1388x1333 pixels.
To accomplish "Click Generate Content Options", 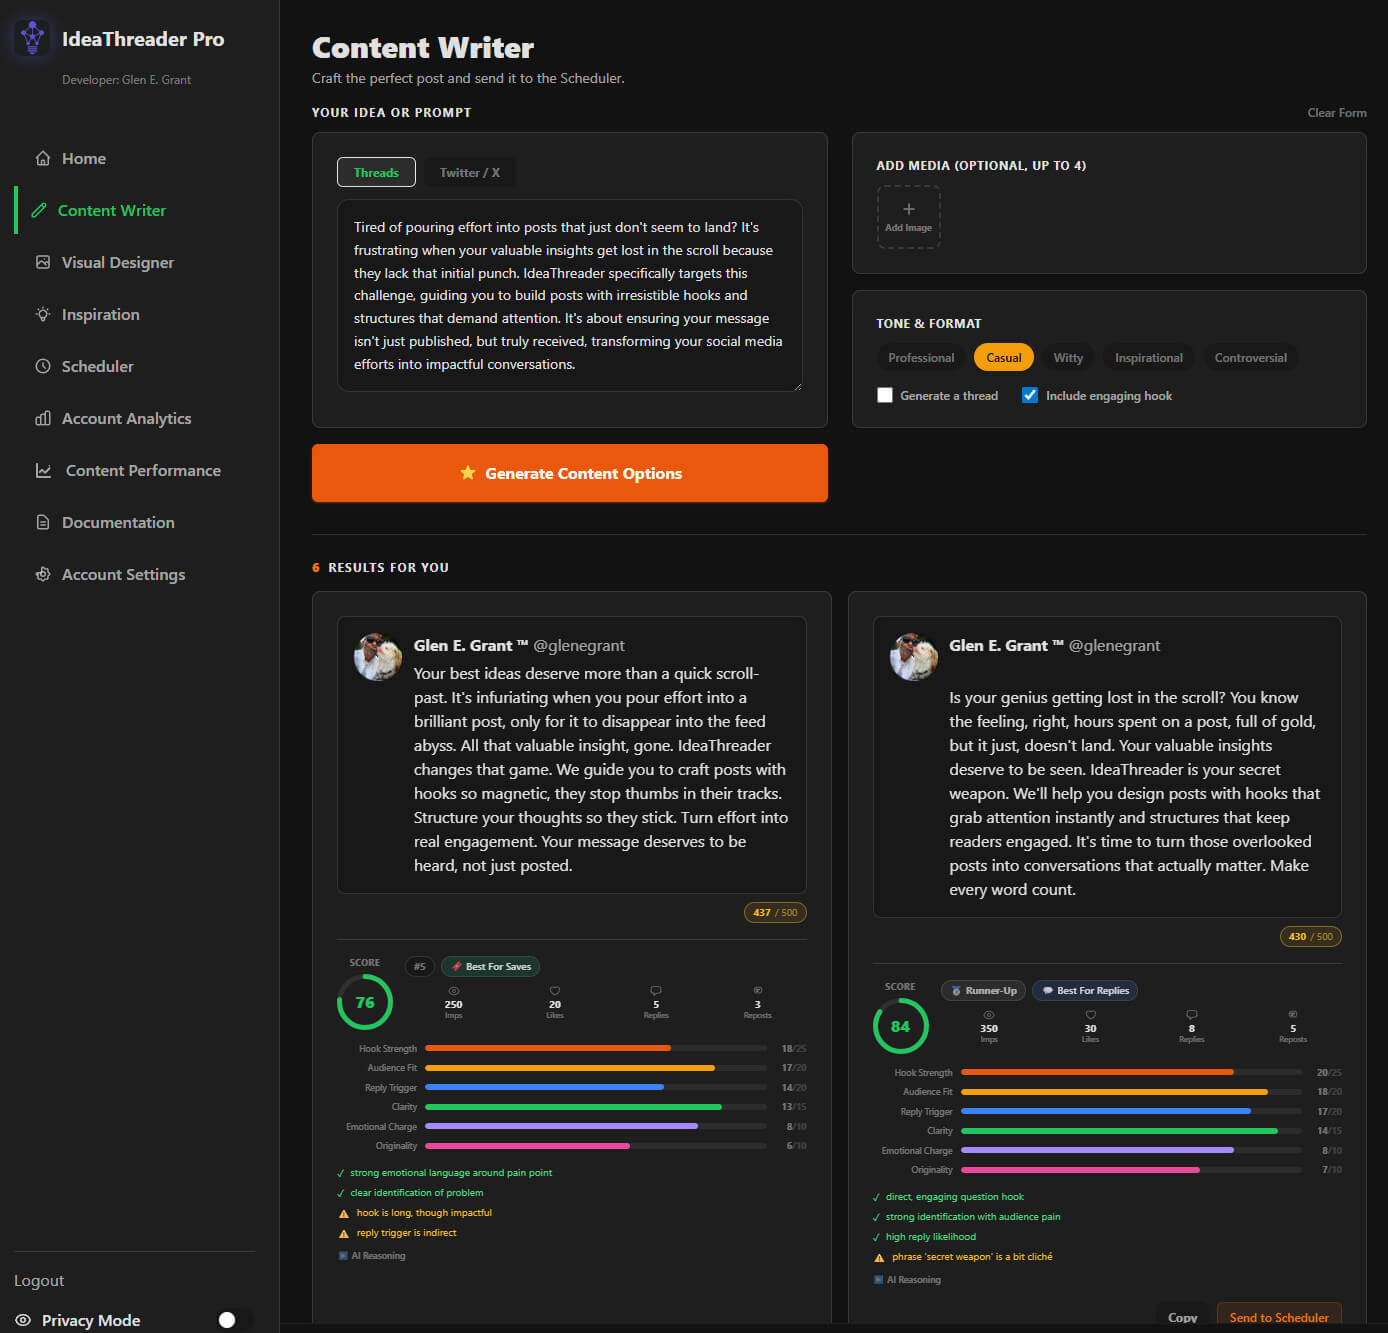I will [570, 473].
